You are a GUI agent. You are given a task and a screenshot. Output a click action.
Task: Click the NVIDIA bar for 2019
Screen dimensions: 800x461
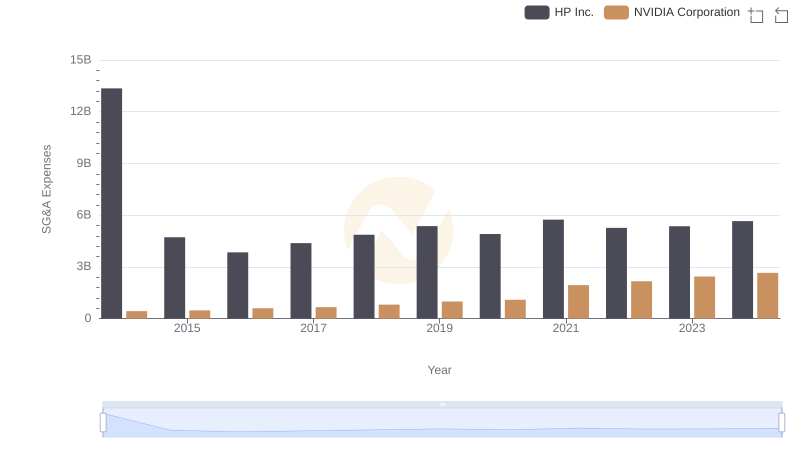(452, 310)
